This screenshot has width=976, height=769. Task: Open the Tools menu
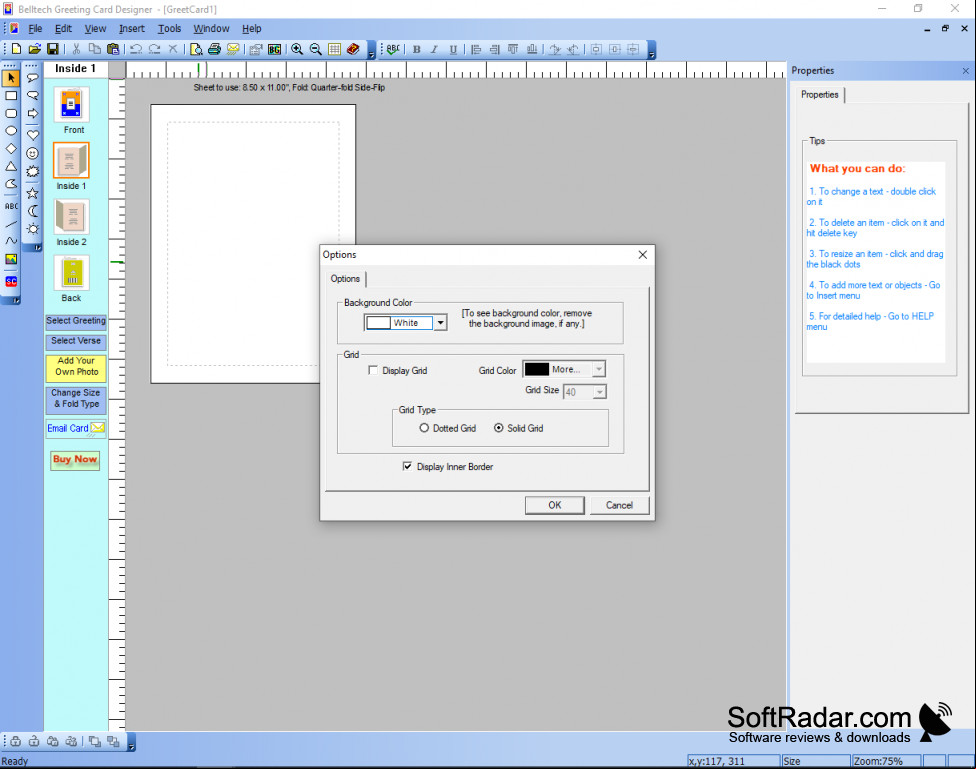coord(169,29)
